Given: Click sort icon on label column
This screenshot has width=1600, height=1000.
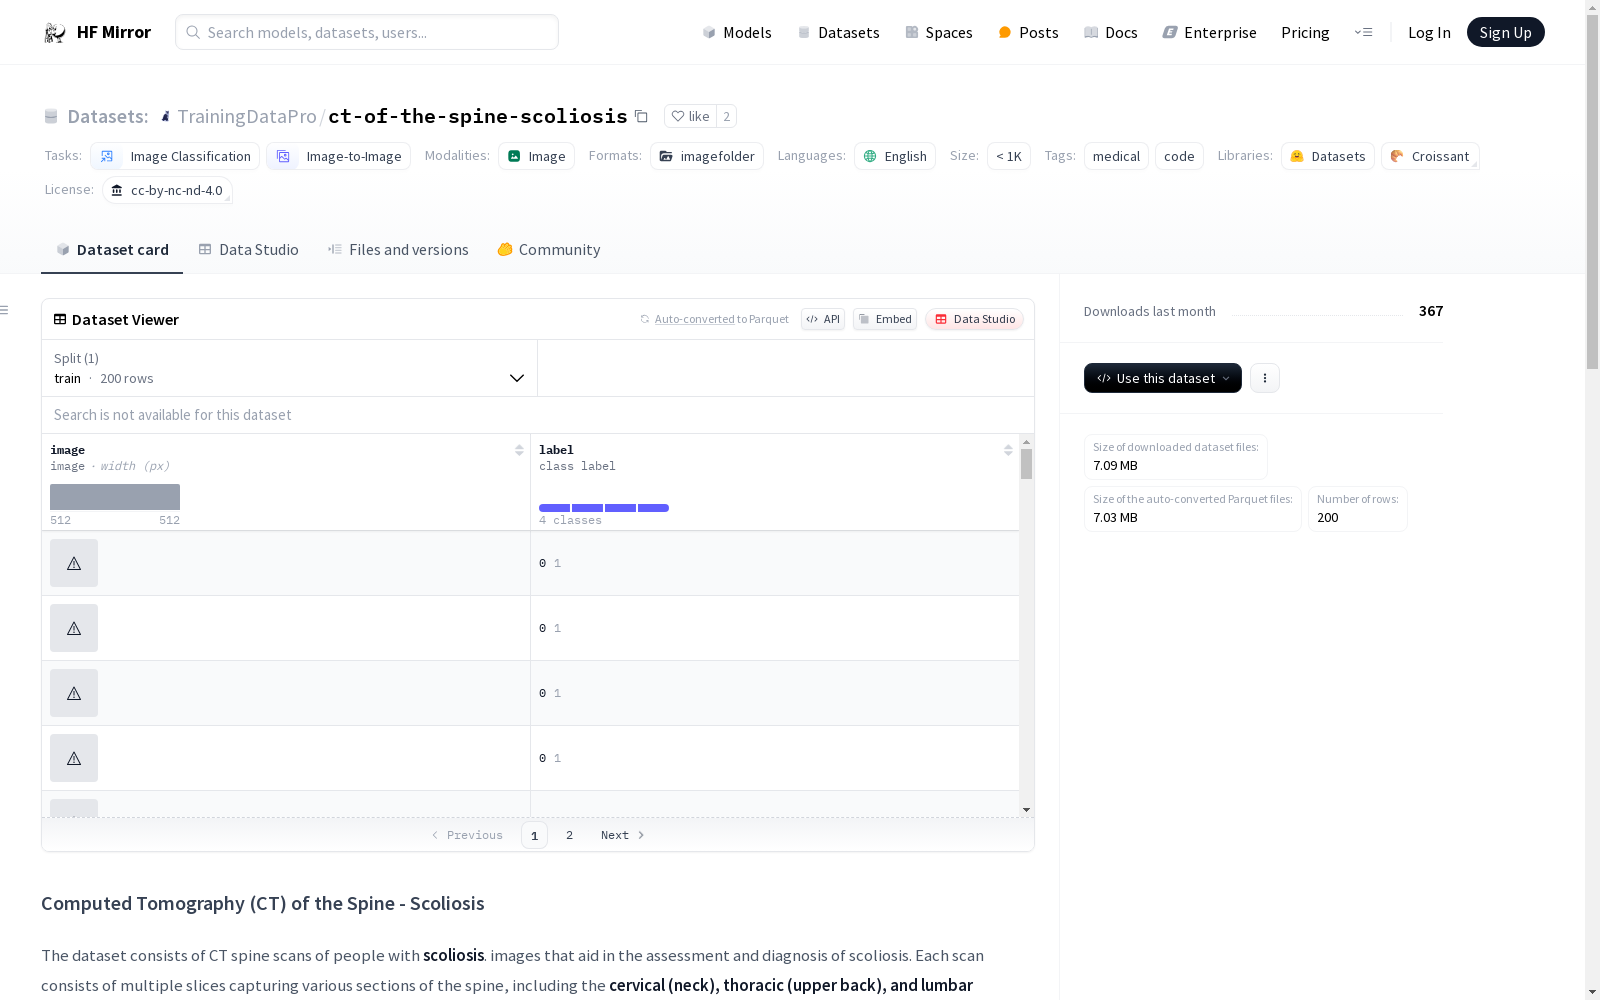Looking at the screenshot, I should [x=1008, y=450].
